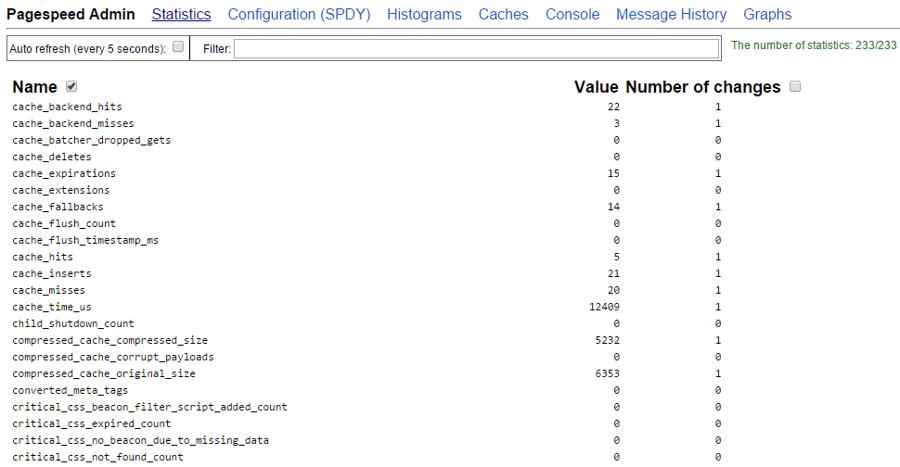
Task: Select the cache_fallbacks statistic name
Action: pos(58,207)
